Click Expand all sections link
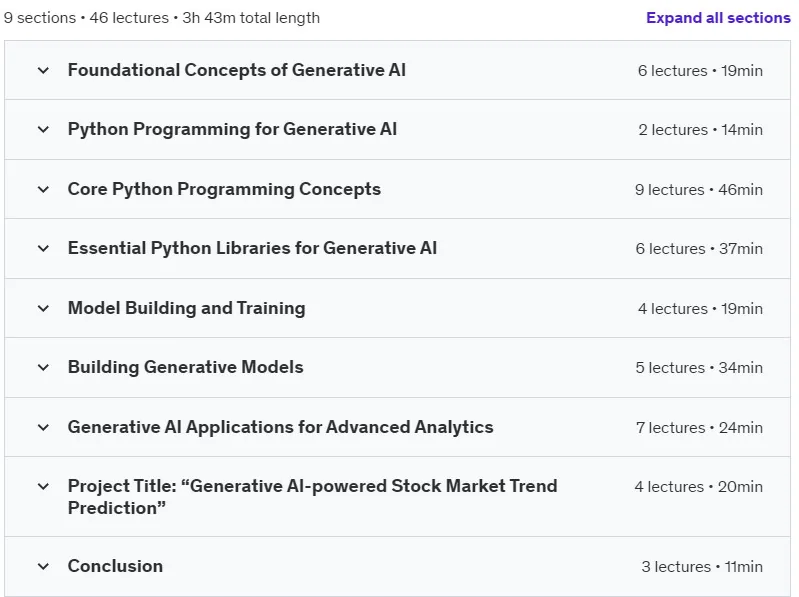 tap(718, 18)
